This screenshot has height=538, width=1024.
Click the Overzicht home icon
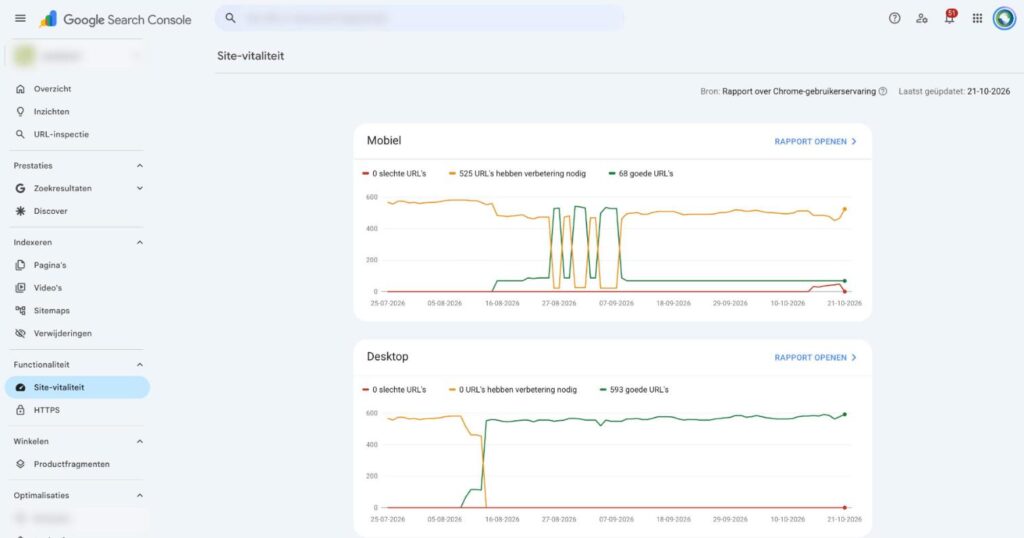[x=20, y=89]
